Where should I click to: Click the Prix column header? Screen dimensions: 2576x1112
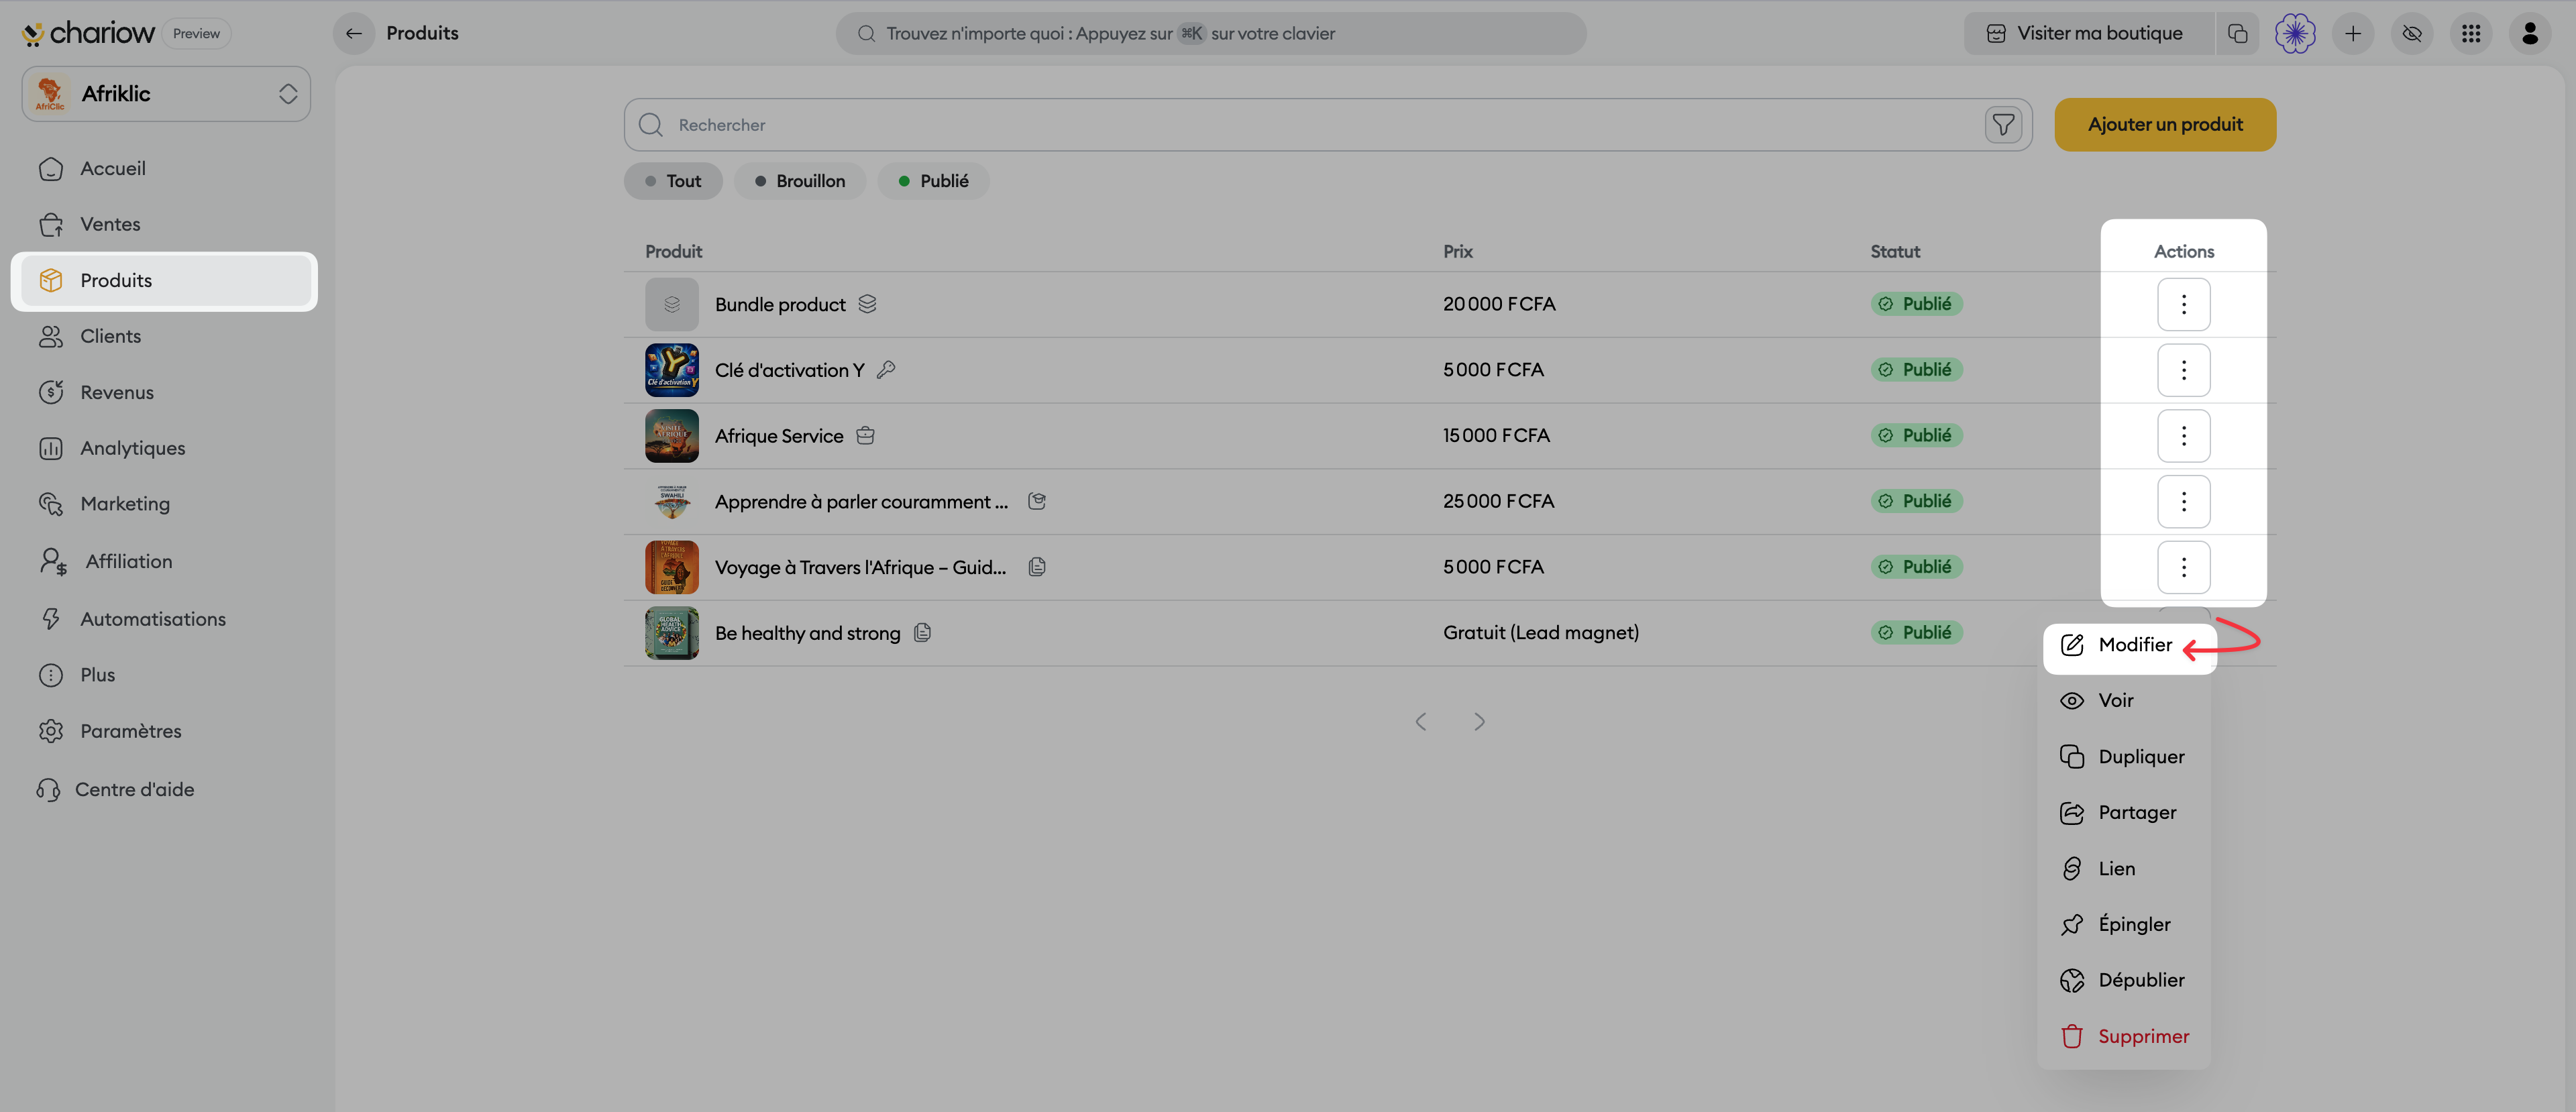point(1458,252)
